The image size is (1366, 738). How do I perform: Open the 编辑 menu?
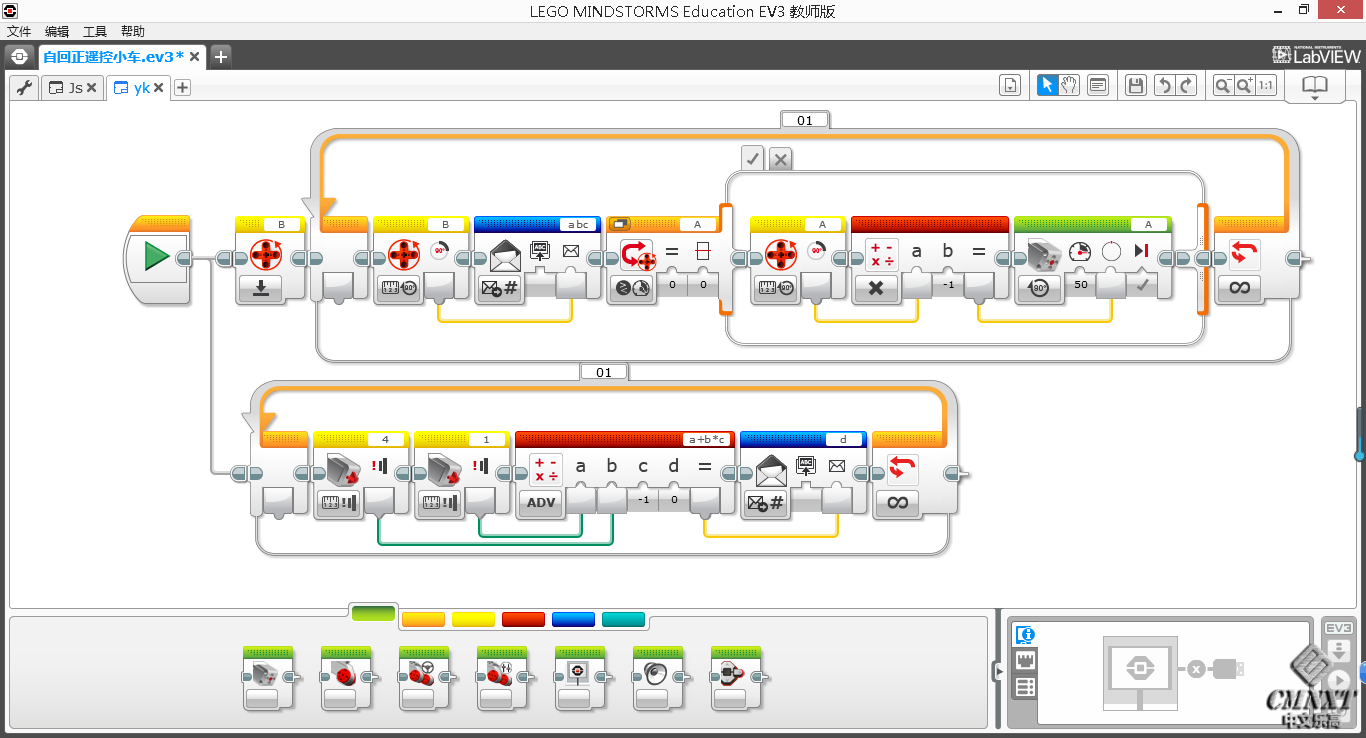[57, 32]
